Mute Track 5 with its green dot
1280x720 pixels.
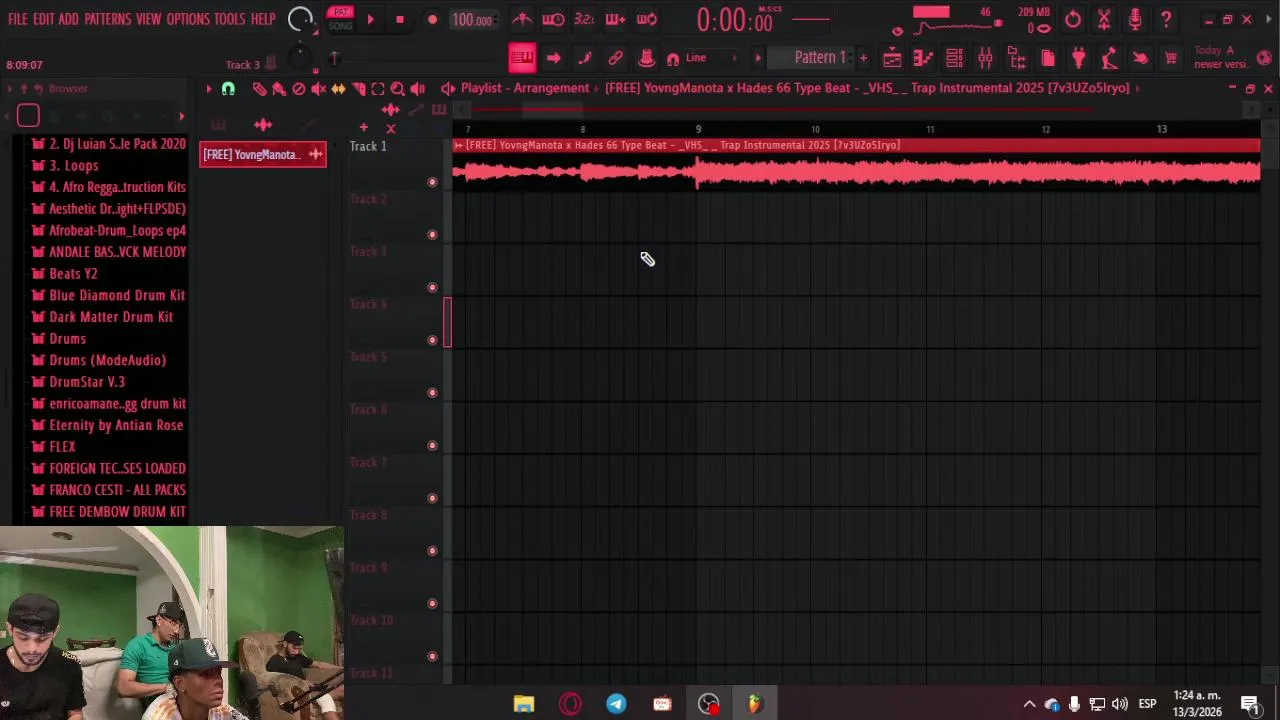tap(432, 393)
